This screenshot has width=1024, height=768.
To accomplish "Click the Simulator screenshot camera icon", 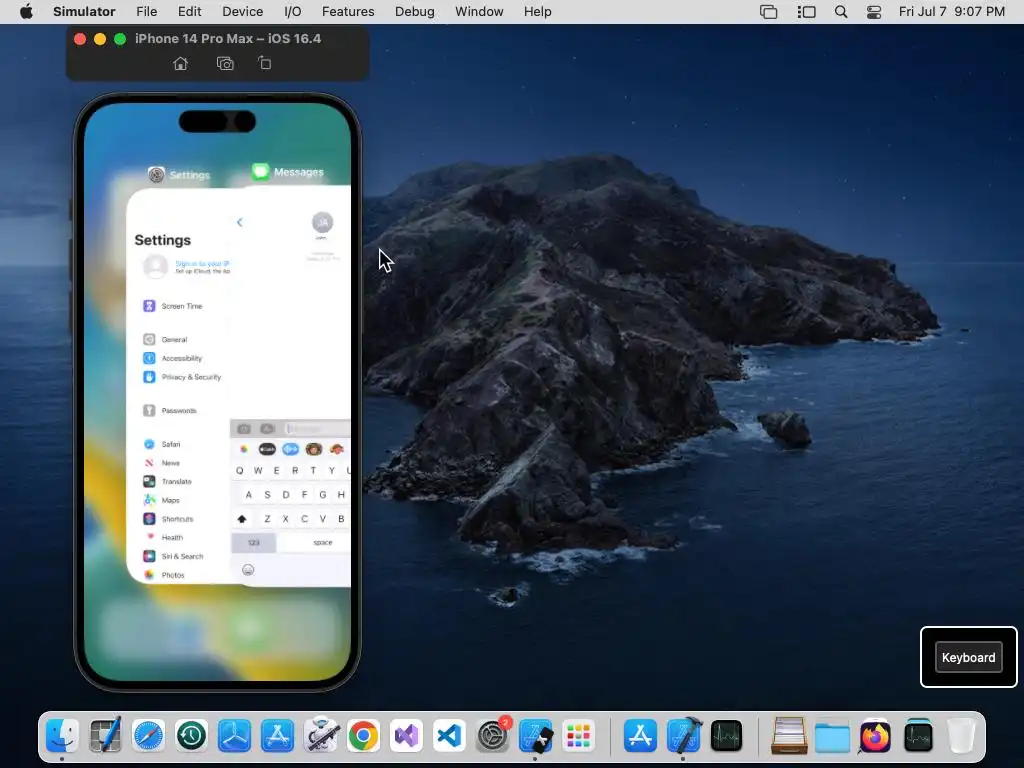I will click(225, 63).
